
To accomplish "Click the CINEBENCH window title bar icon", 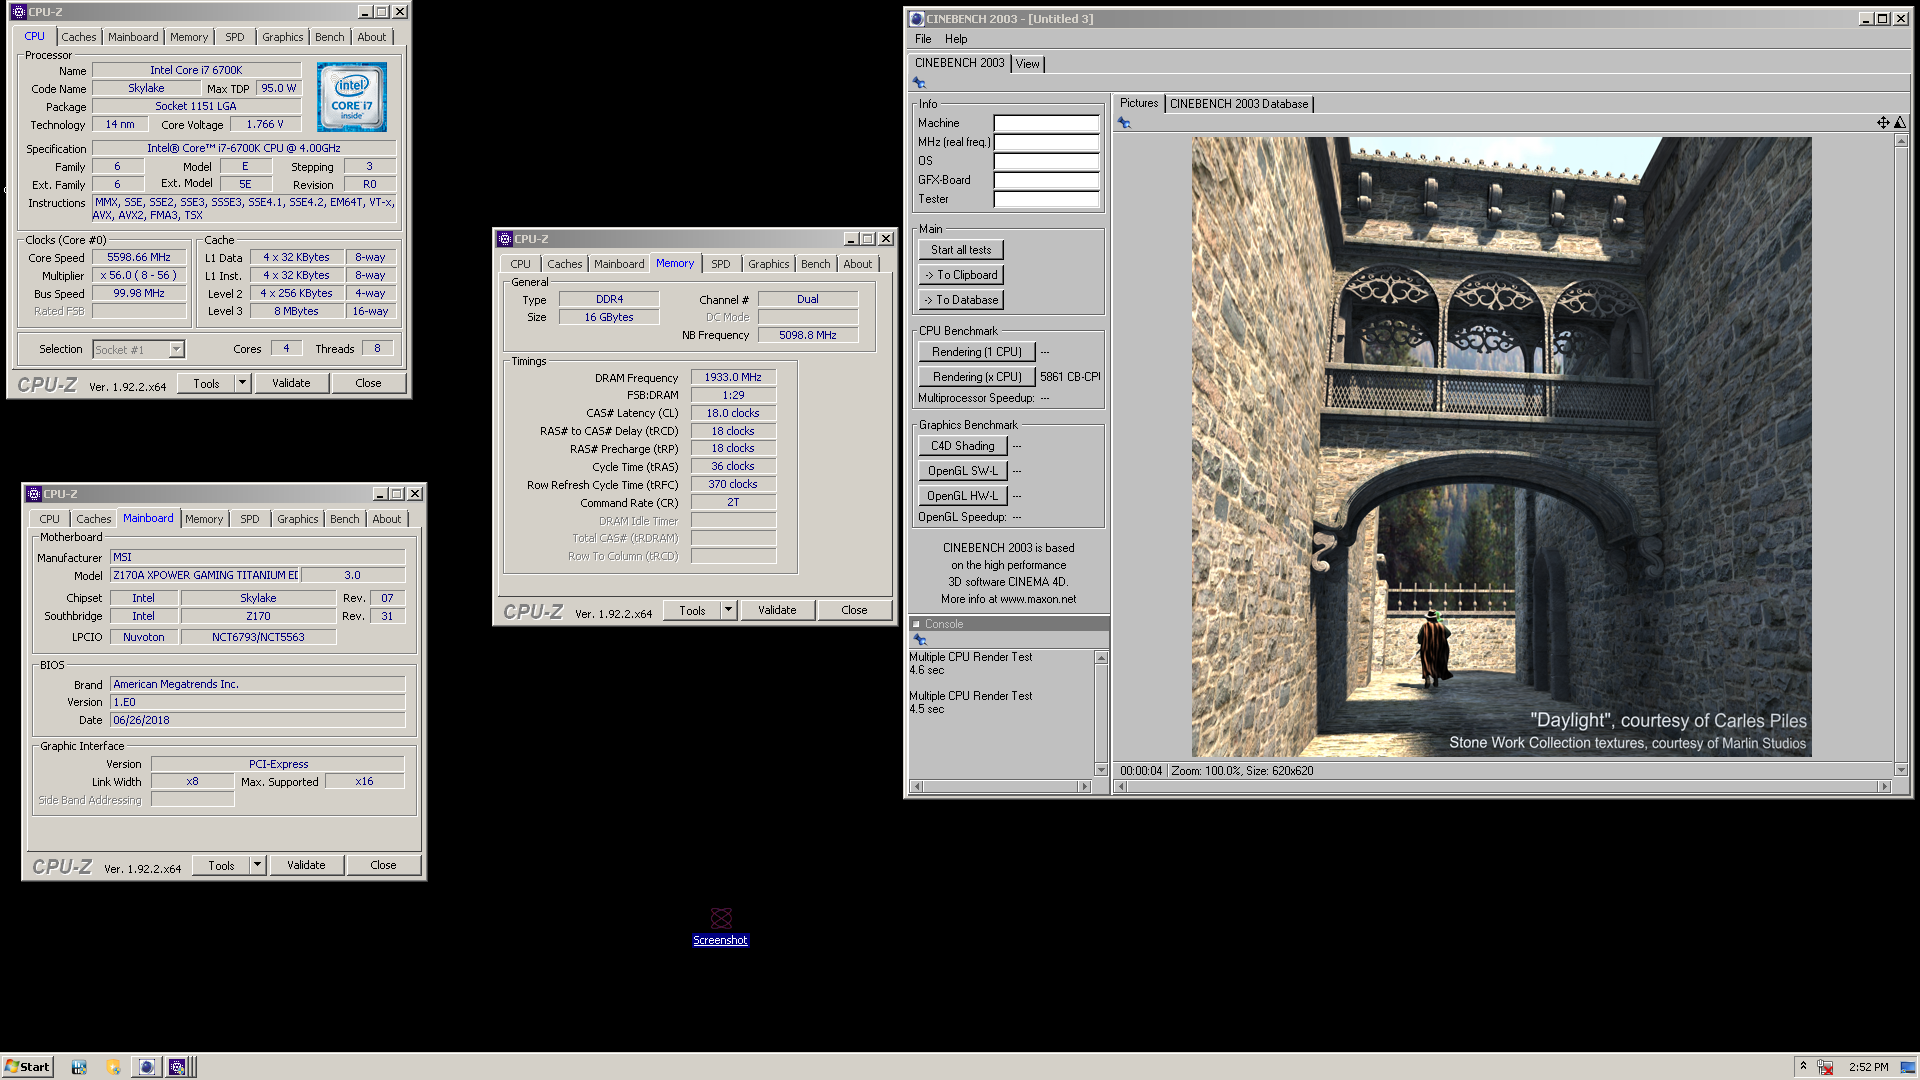I will click(x=917, y=19).
